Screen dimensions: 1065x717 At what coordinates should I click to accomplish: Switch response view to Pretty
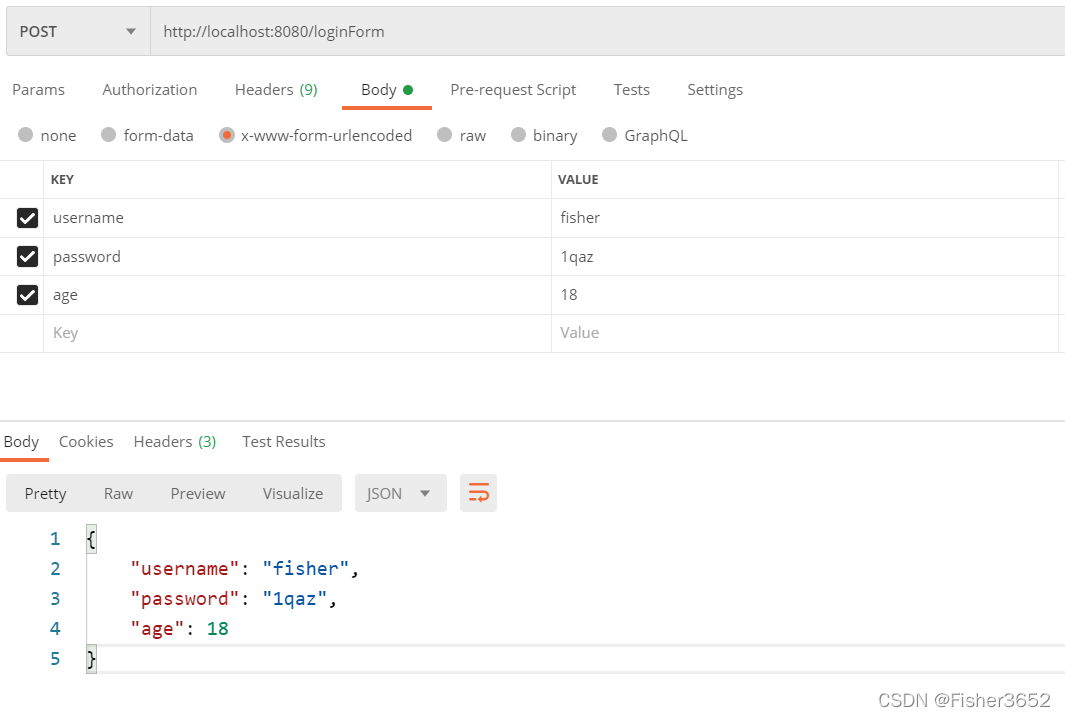(x=46, y=494)
